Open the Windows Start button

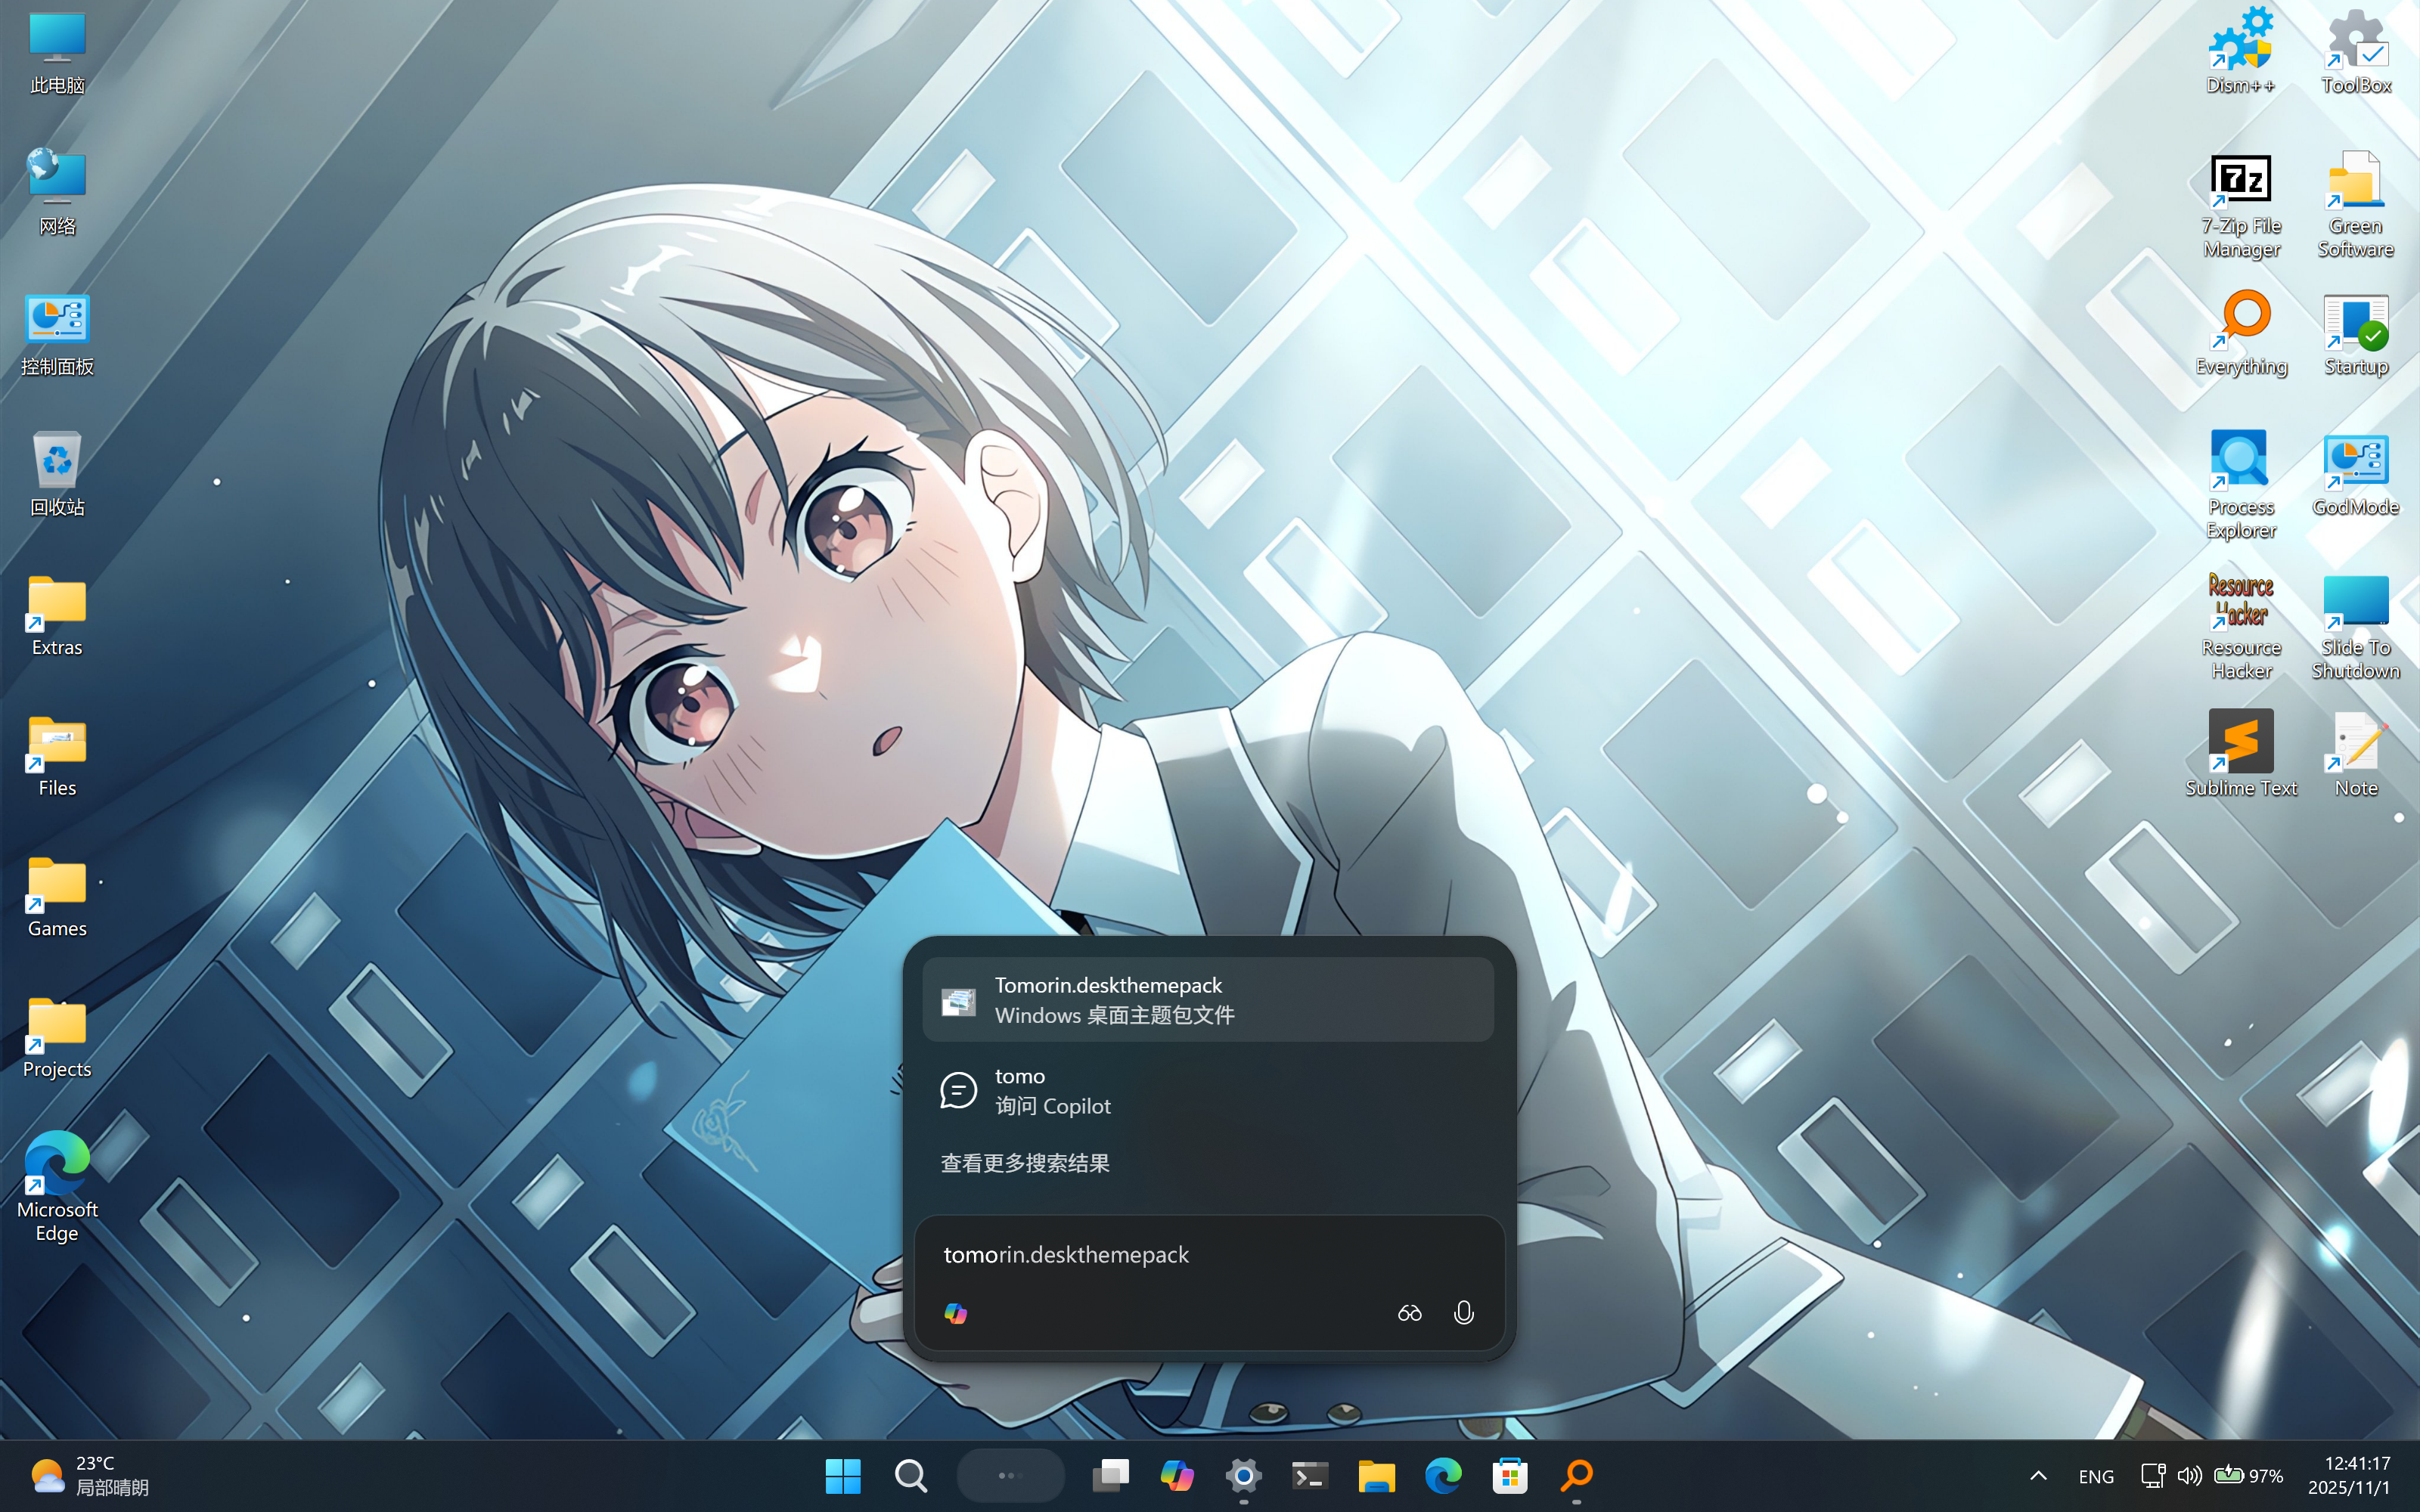843,1476
